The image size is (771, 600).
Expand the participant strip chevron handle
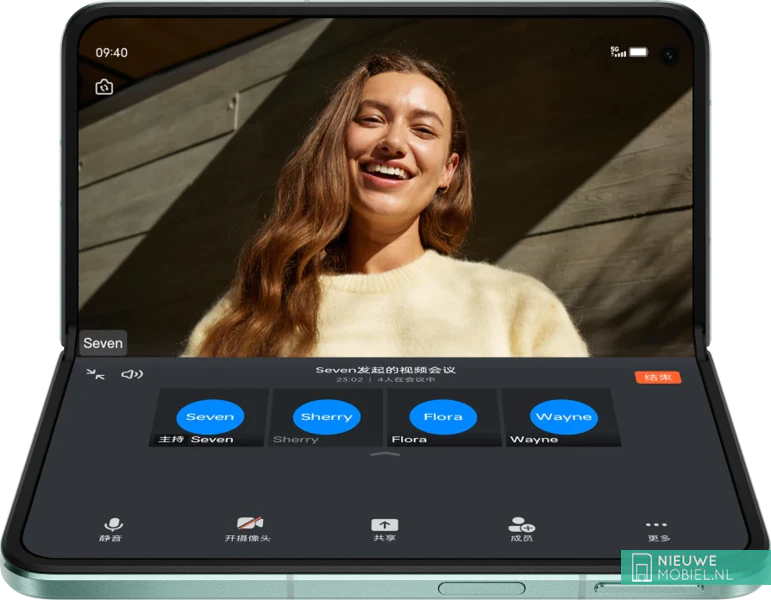[x=385, y=454]
